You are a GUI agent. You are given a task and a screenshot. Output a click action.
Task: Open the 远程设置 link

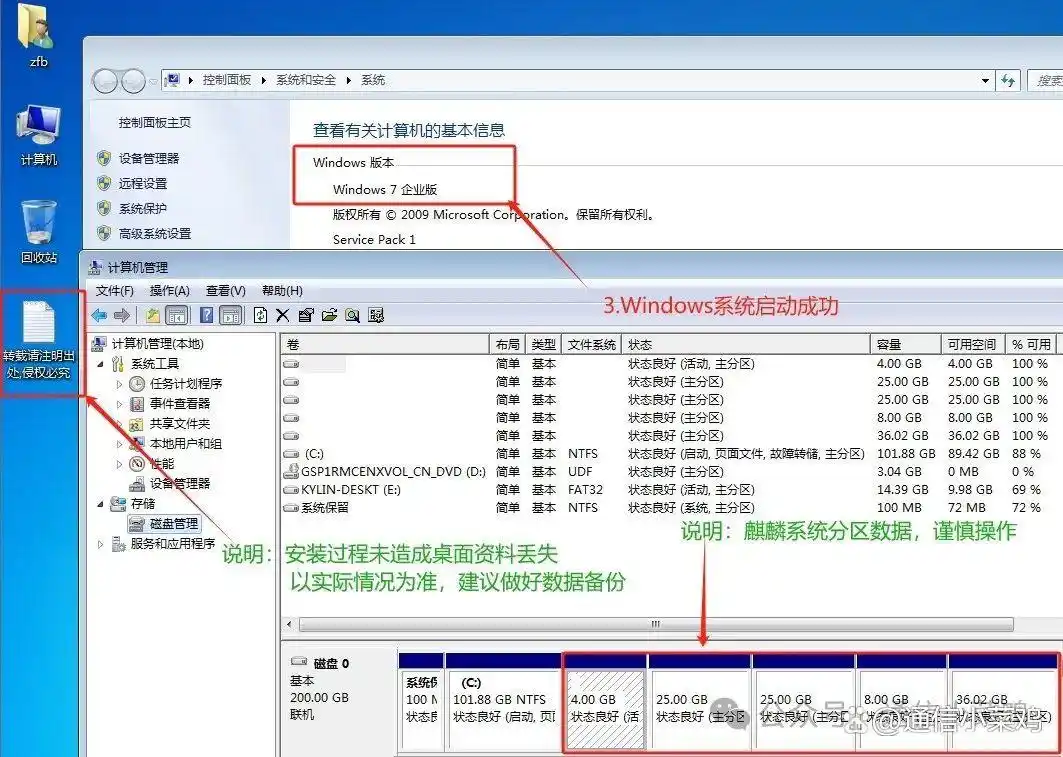(143, 184)
